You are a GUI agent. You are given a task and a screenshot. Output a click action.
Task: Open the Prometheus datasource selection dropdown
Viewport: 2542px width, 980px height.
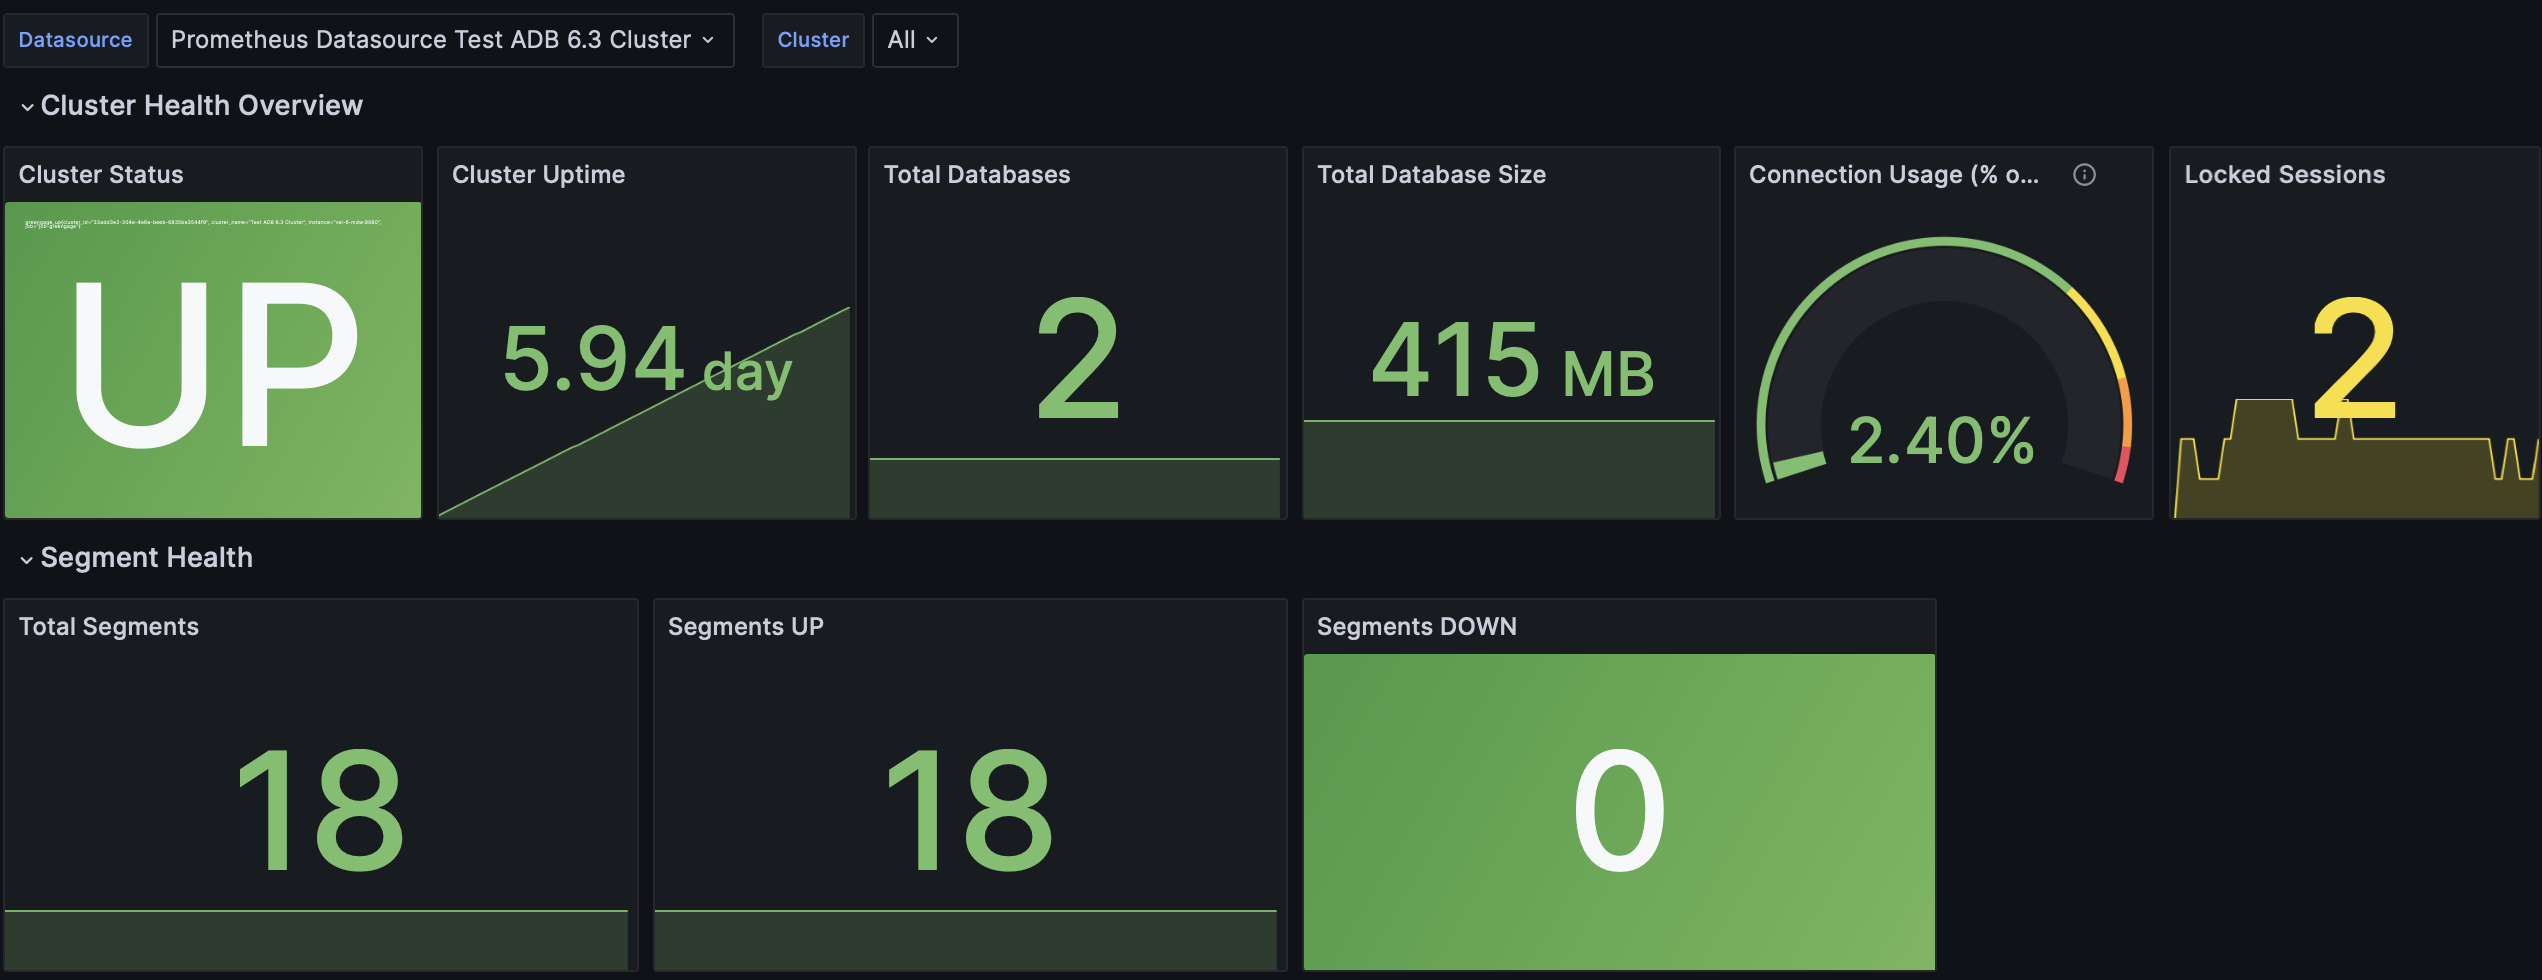pyautogui.click(x=445, y=40)
